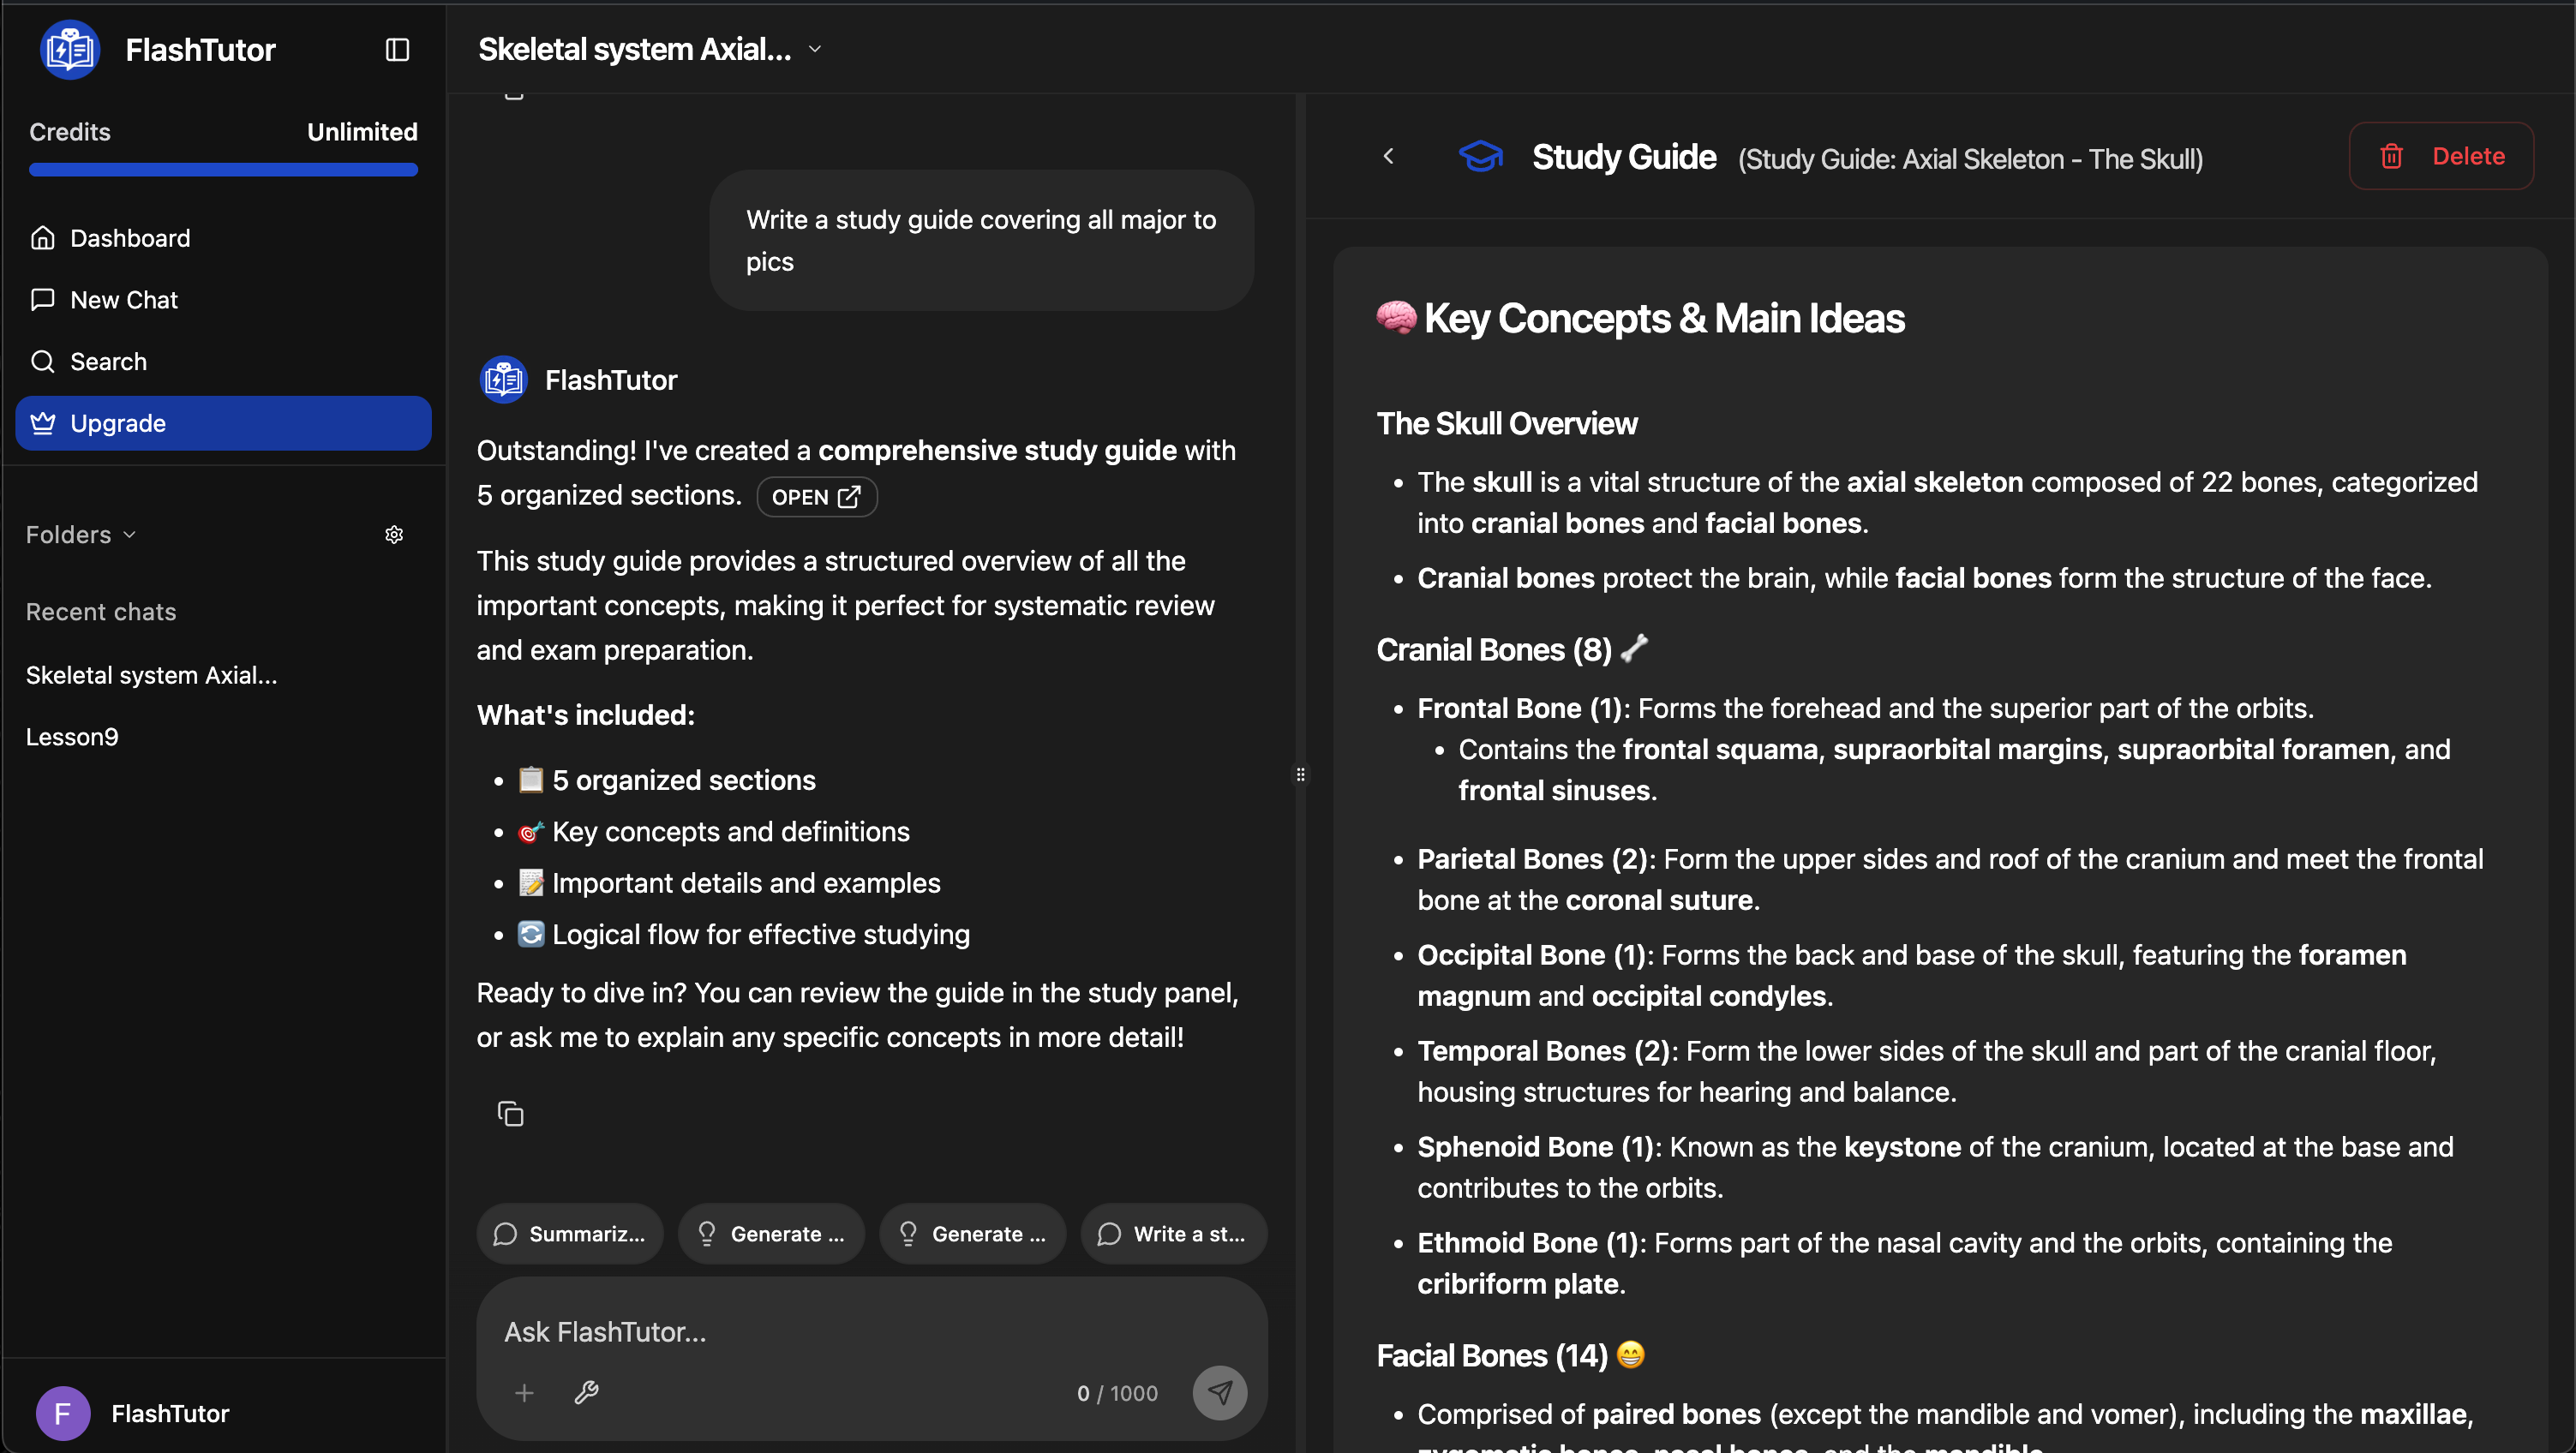Open the folders settings gear
The height and width of the screenshot is (1453, 2576).
[394, 535]
